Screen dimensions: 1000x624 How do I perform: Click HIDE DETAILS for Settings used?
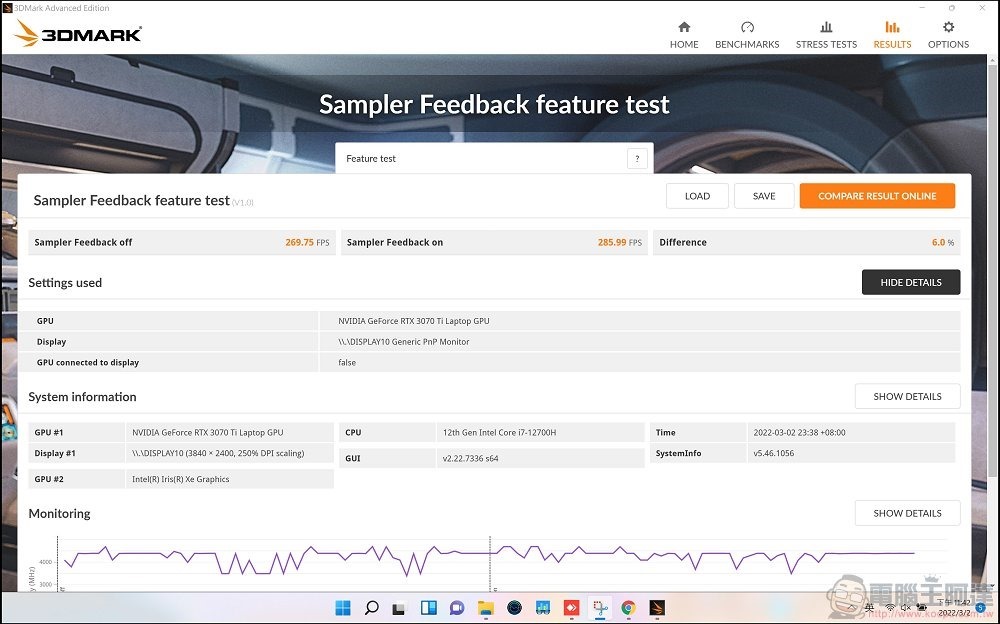tap(911, 282)
